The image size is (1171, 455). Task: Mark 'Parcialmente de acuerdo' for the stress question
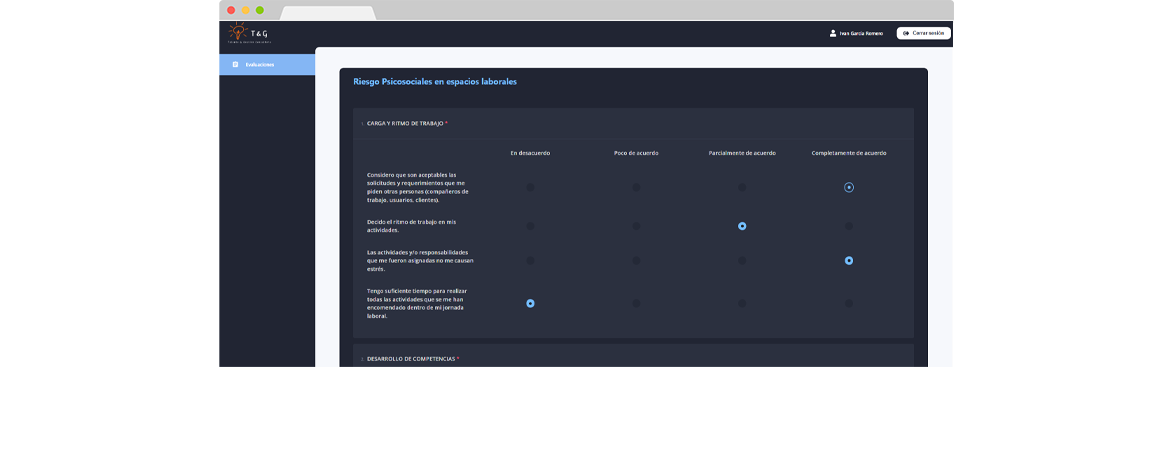pyautogui.click(x=742, y=260)
